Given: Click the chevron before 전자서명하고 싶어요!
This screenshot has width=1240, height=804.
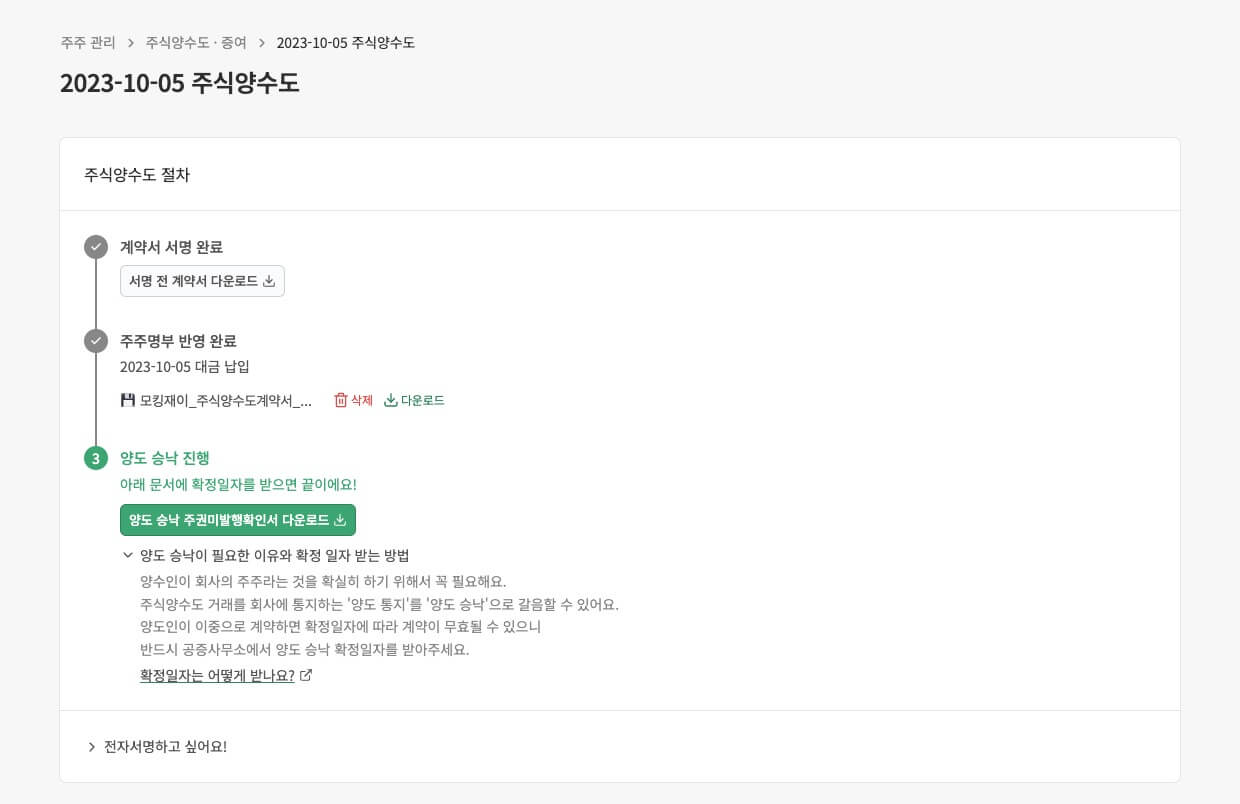Looking at the screenshot, I should 91,746.
